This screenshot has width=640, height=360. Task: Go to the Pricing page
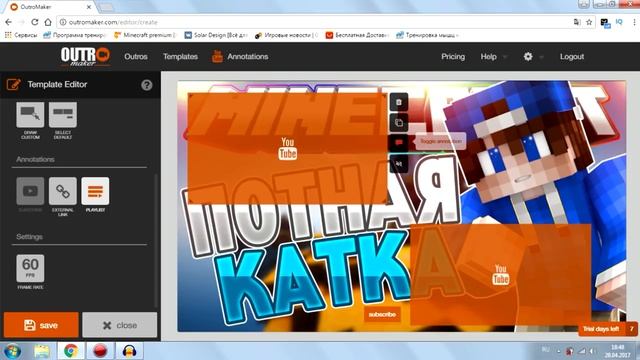point(453,57)
